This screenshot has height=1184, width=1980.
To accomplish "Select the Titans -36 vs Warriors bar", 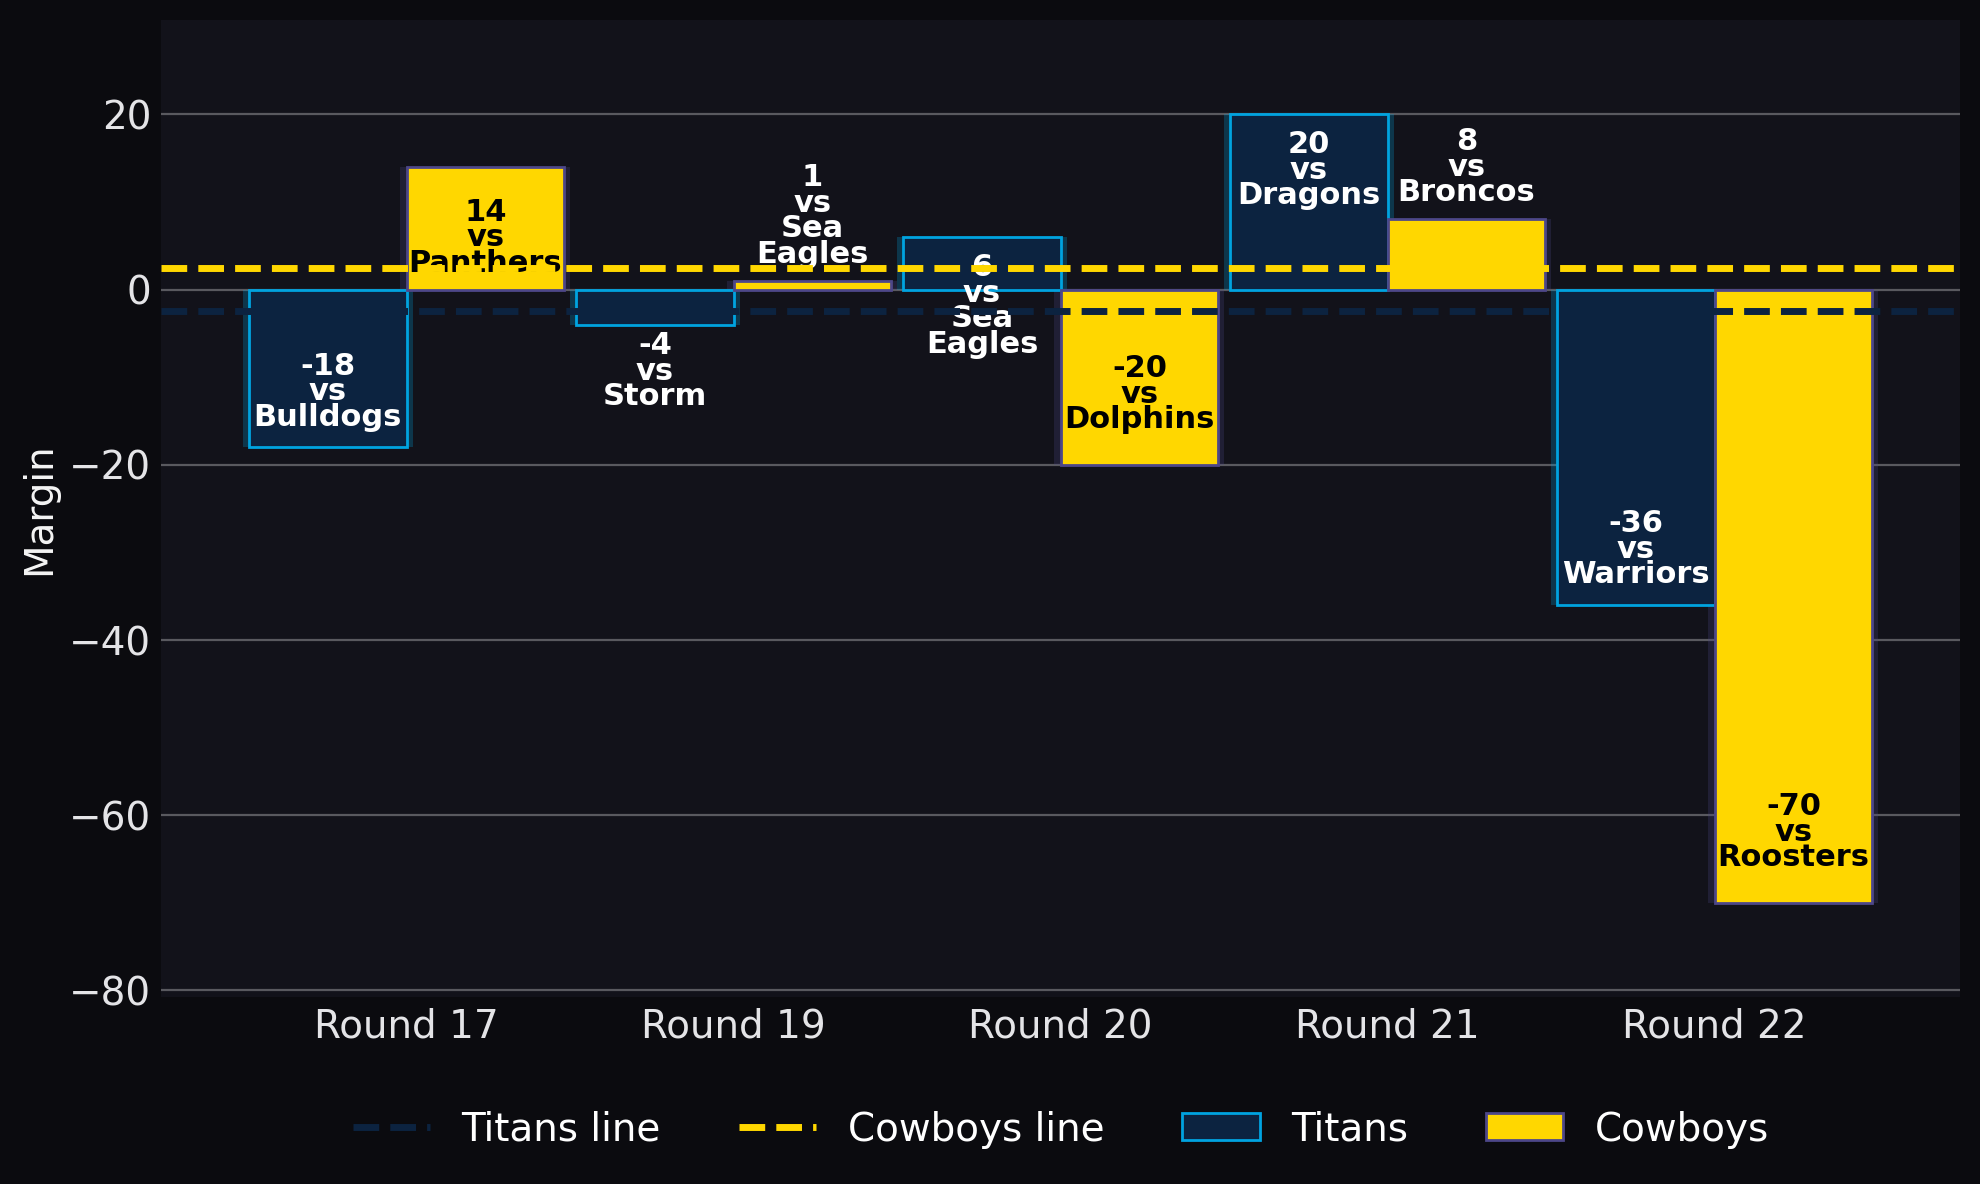I will point(1636,448).
